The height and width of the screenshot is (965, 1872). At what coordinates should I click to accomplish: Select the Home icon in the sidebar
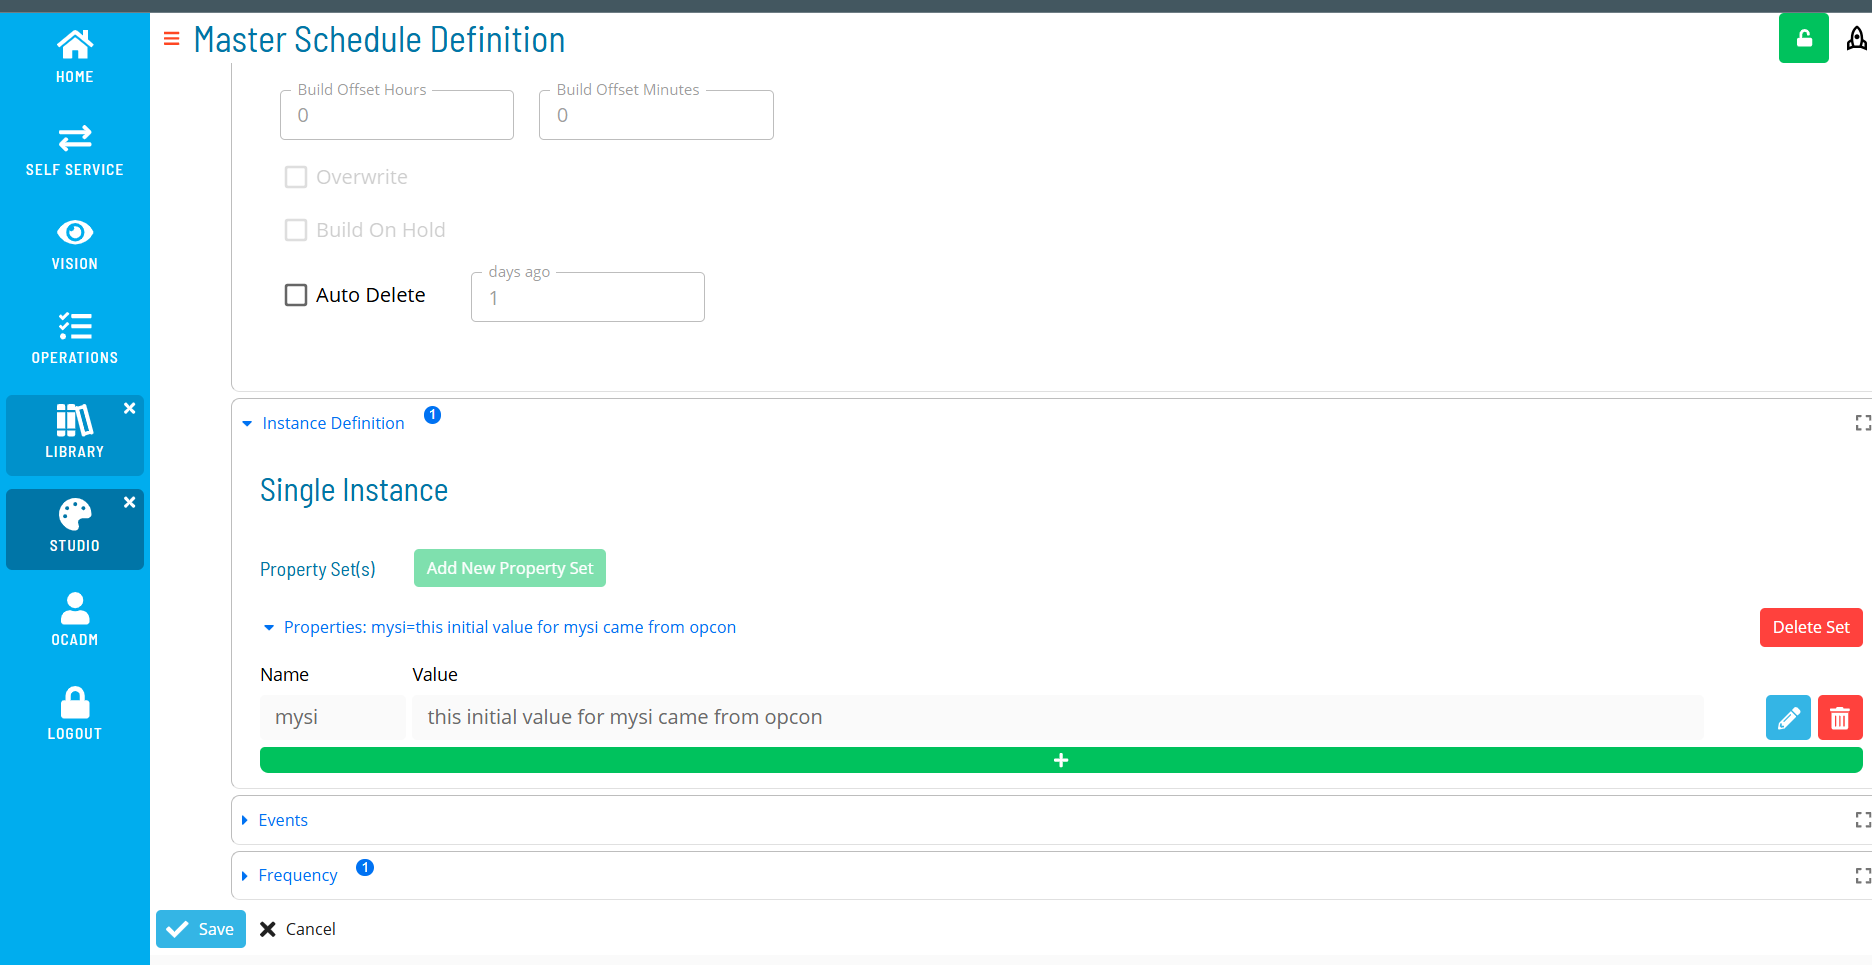point(74,44)
